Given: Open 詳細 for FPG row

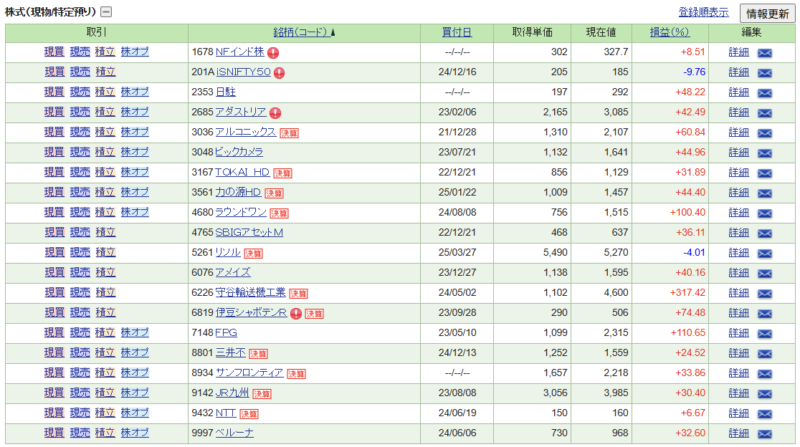Looking at the screenshot, I should (x=738, y=333).
